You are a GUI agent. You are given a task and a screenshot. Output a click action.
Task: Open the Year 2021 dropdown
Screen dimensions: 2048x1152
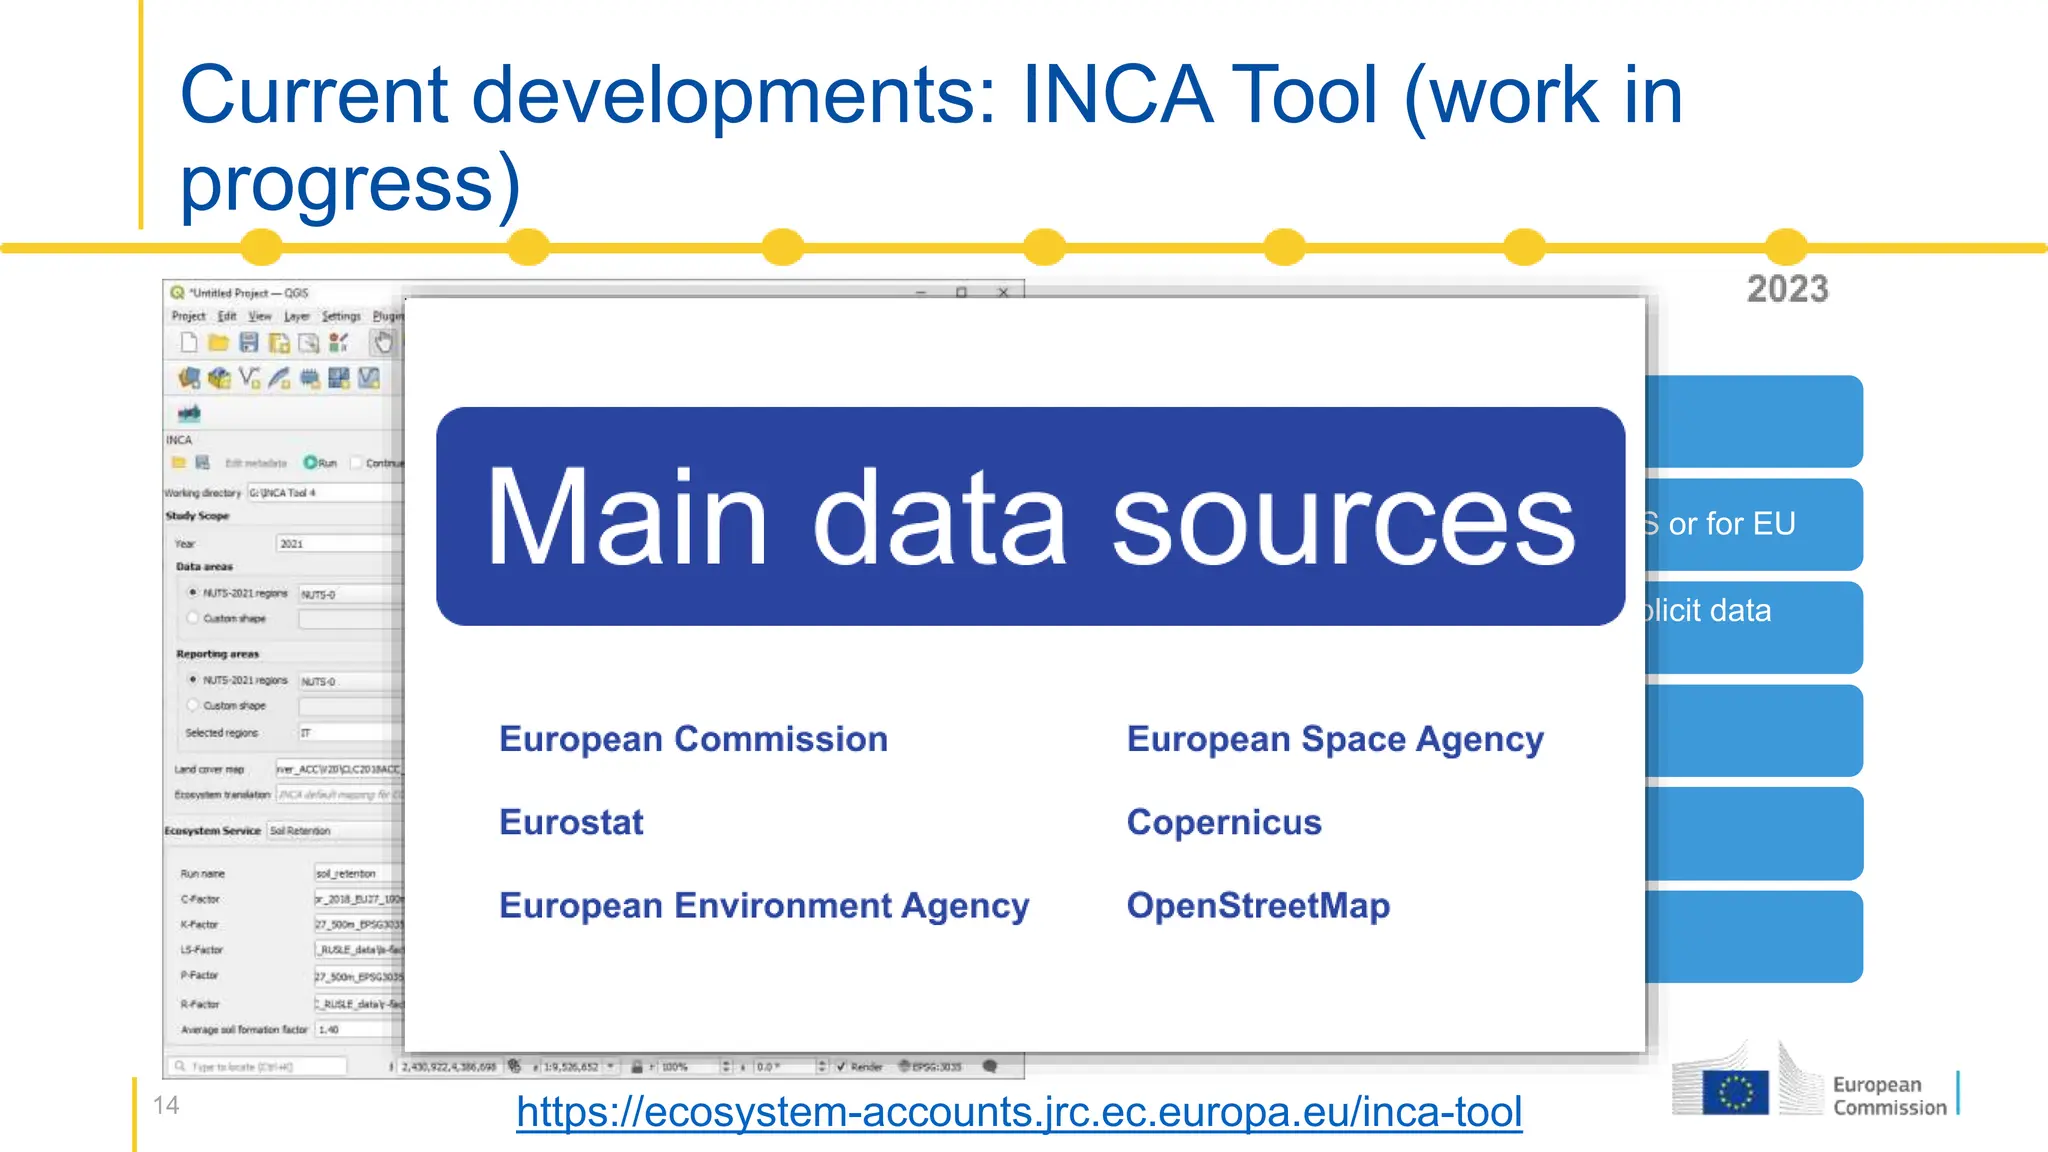[340, 543]
